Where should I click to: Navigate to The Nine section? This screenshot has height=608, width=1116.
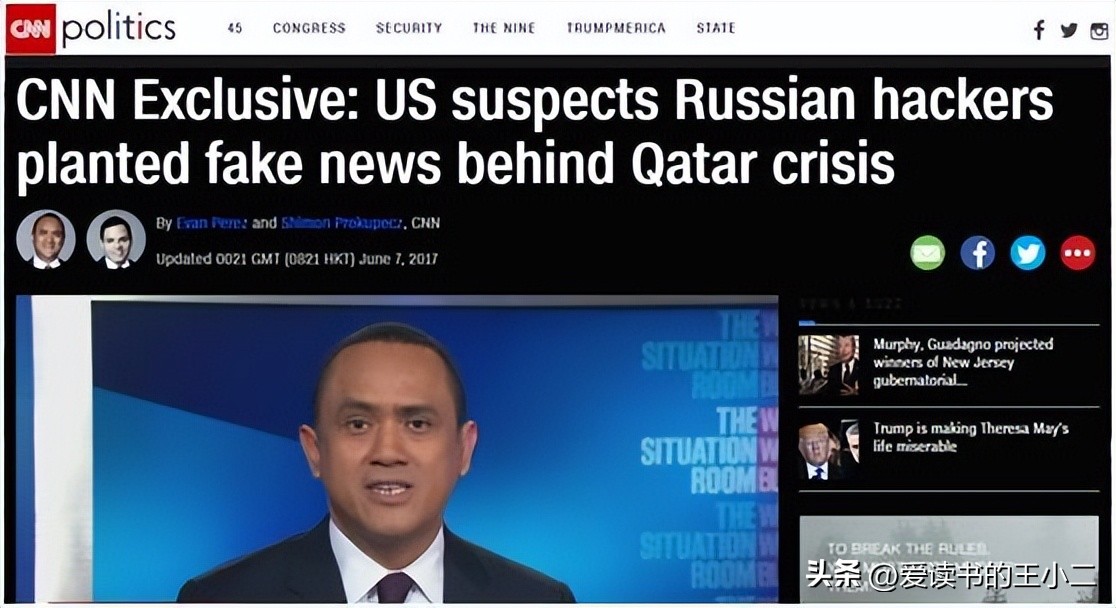pos(504,28)
